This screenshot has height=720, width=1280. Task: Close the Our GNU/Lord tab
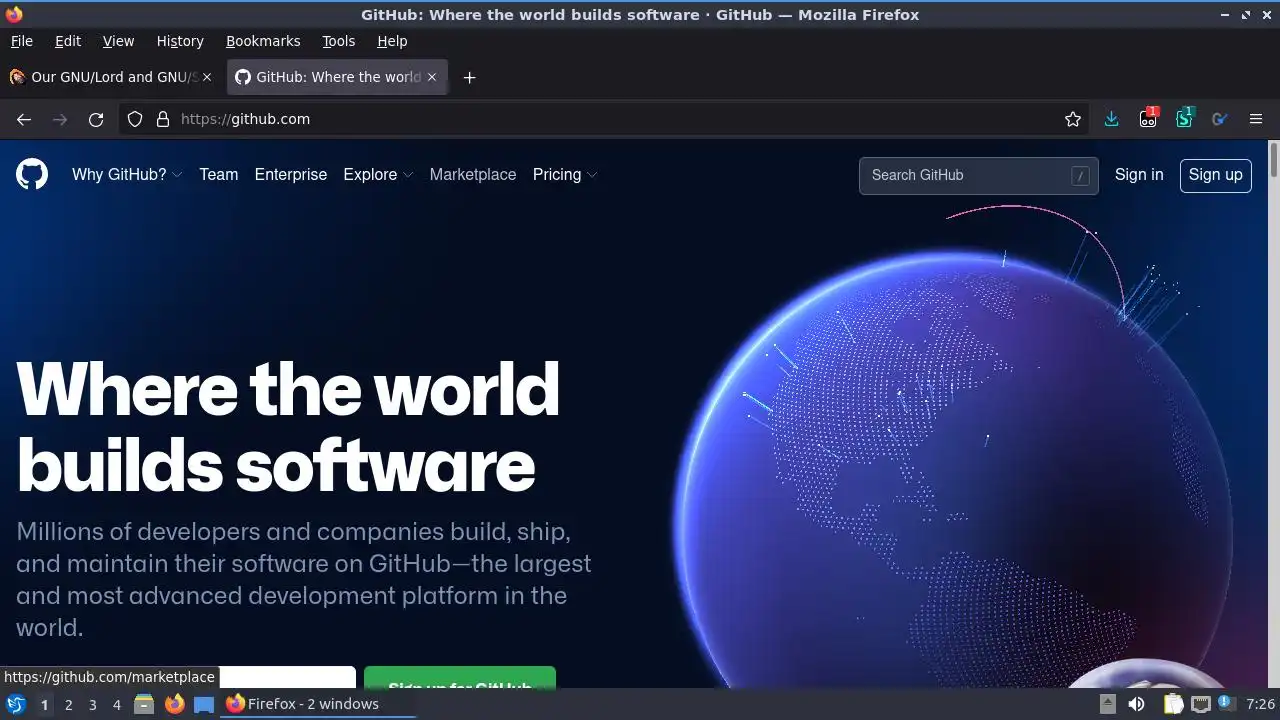click(x=207, y=77)
